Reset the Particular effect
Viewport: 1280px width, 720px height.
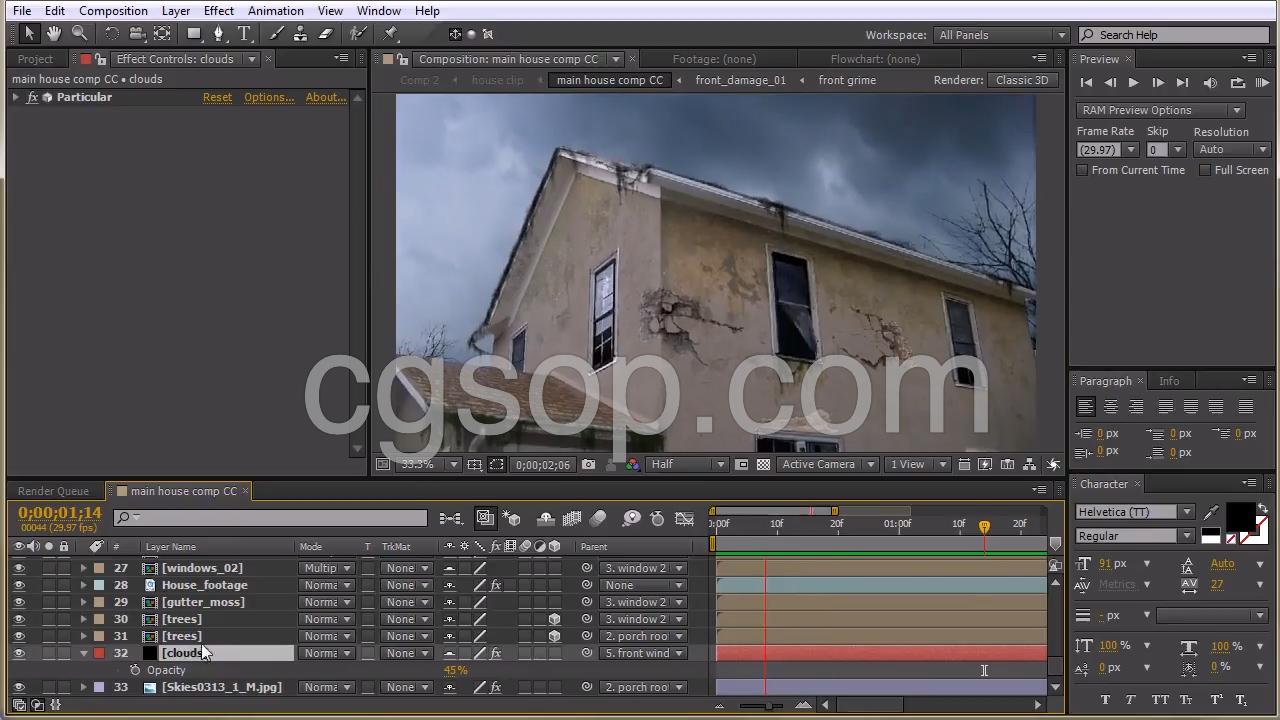click(x=217, y=97)
